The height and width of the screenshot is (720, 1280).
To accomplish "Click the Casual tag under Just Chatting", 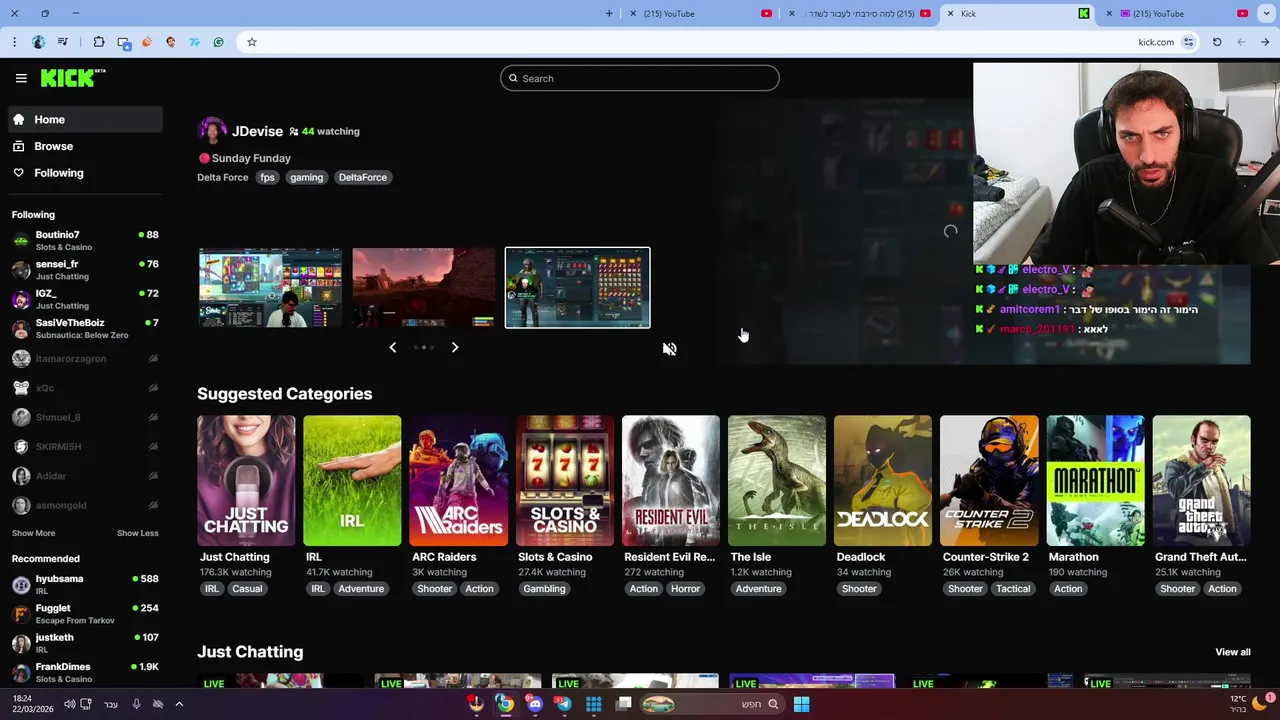I will click(247, 589).
